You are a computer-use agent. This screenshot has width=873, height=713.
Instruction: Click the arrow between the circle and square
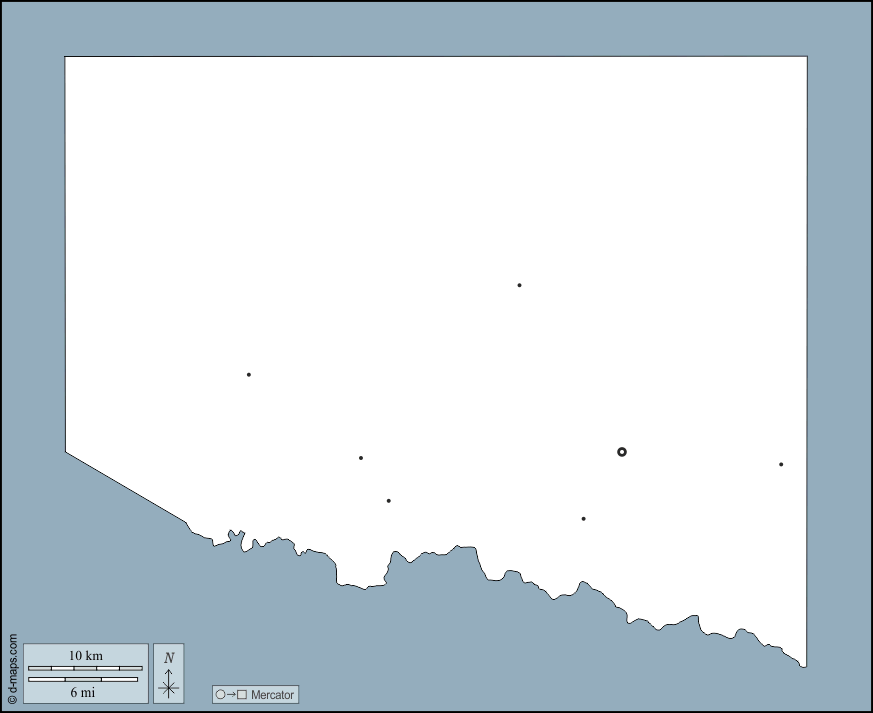click(231, 694)
